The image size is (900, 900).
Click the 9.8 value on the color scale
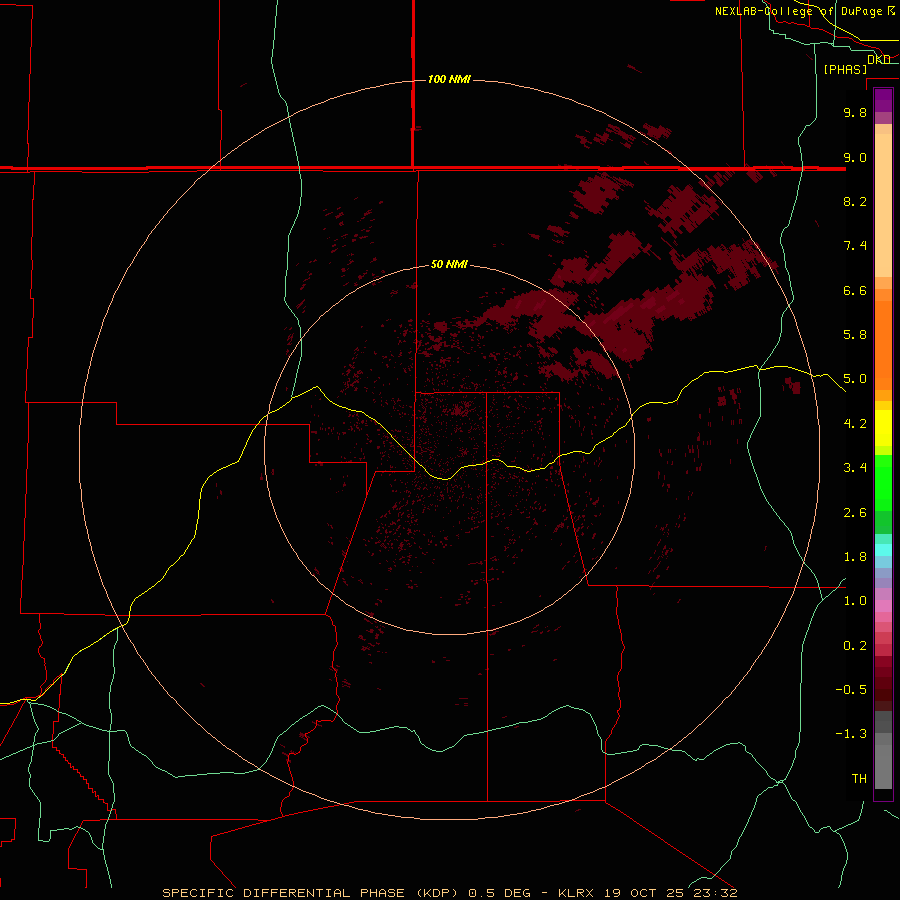point(855,112)
